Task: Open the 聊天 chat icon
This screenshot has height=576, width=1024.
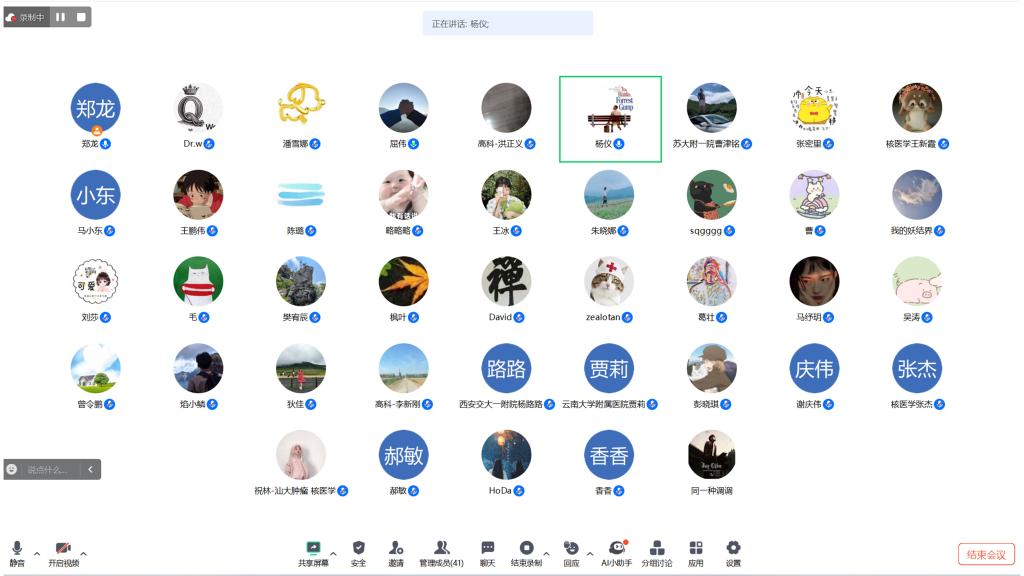Action: coord(487,553)
